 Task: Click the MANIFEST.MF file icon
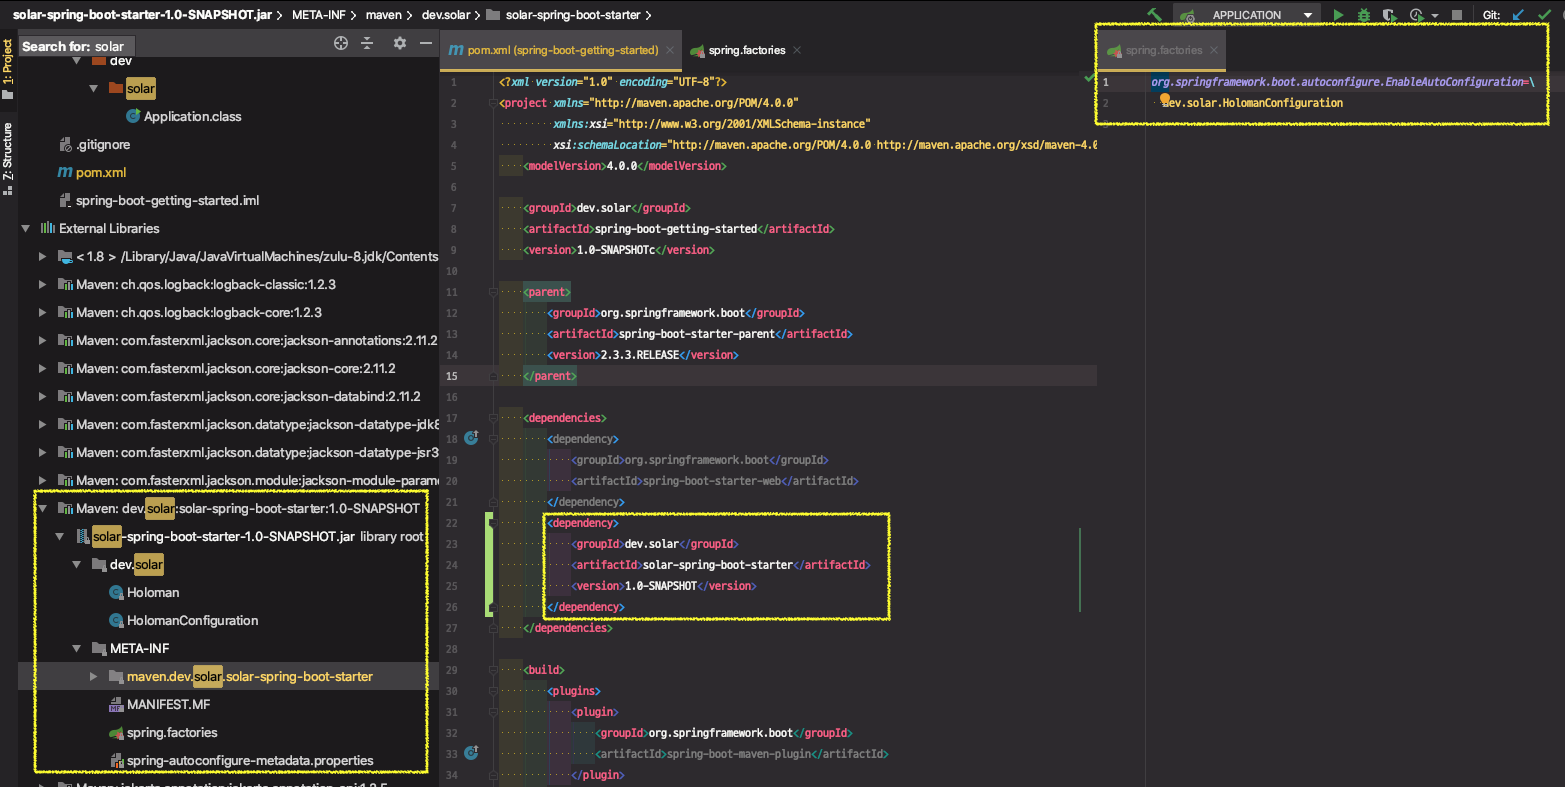(x=116, y=704)
